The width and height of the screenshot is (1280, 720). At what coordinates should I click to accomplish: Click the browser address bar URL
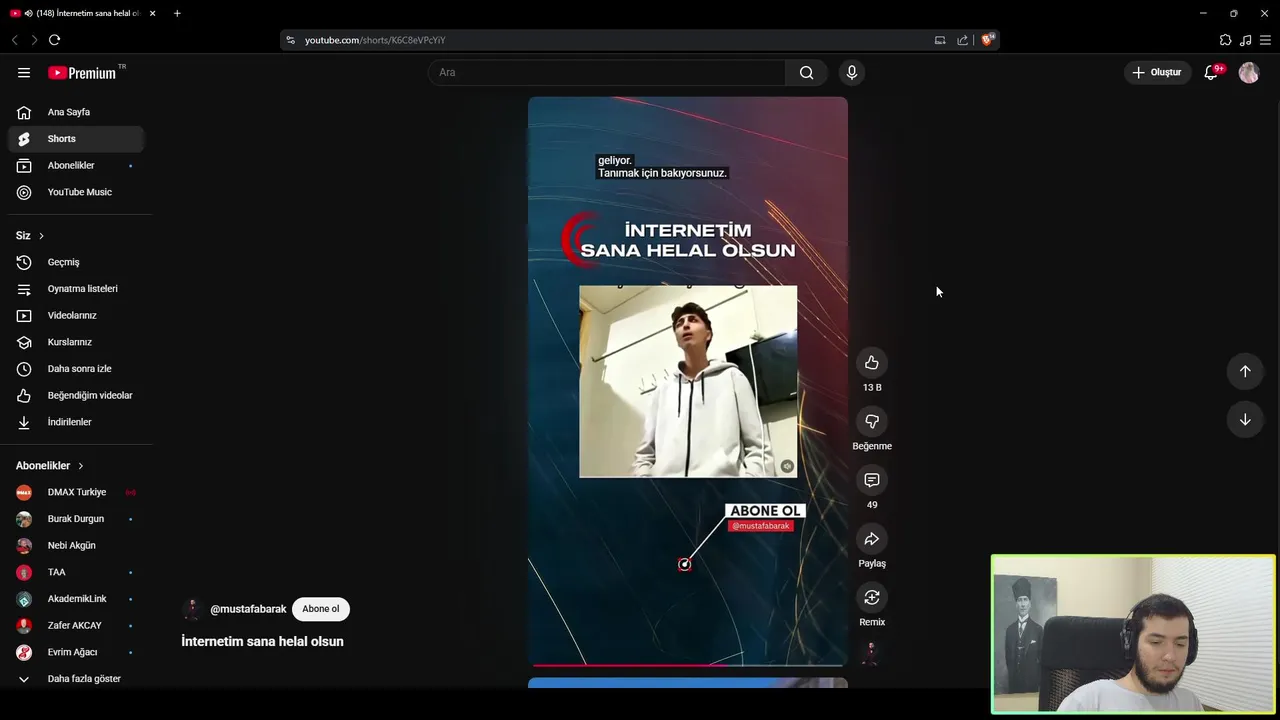tap(375, 40)
